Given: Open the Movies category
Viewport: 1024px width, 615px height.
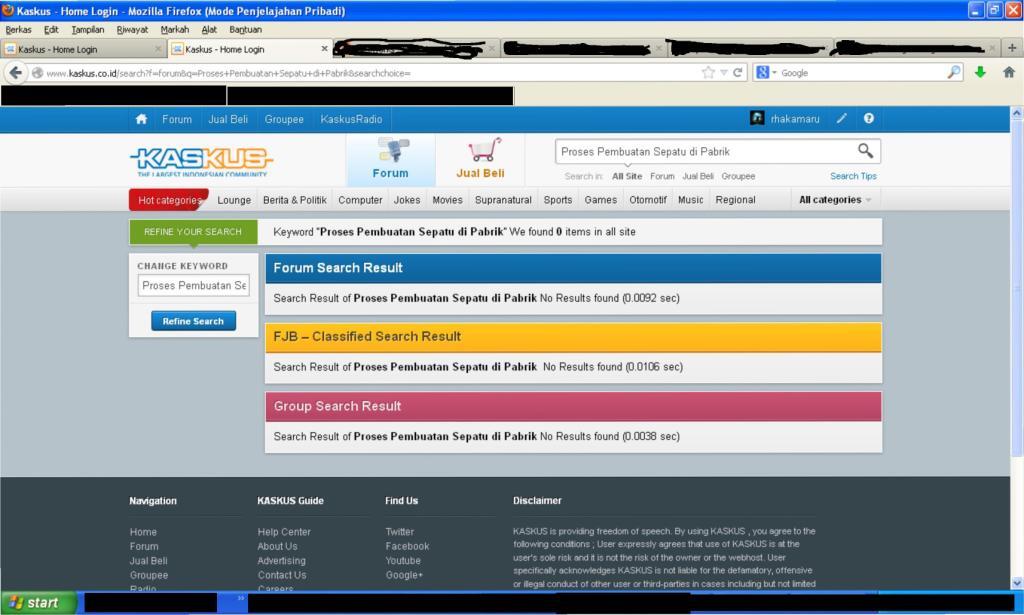Looking at the screenshot, I should click(x=447, y=200).
